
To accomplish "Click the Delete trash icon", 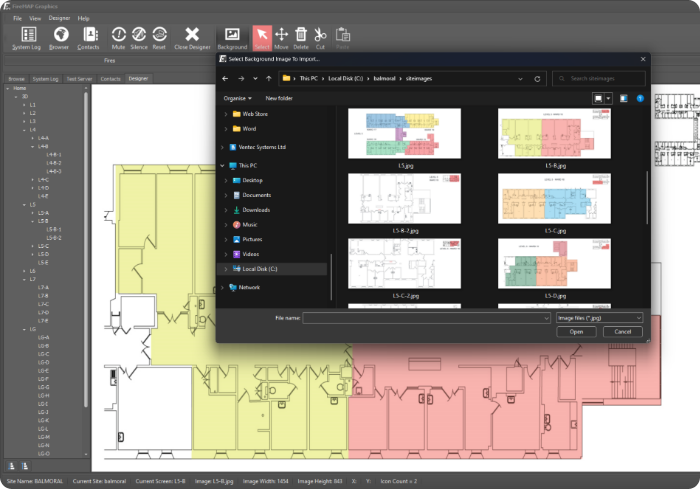I will [x=301, y=37].
